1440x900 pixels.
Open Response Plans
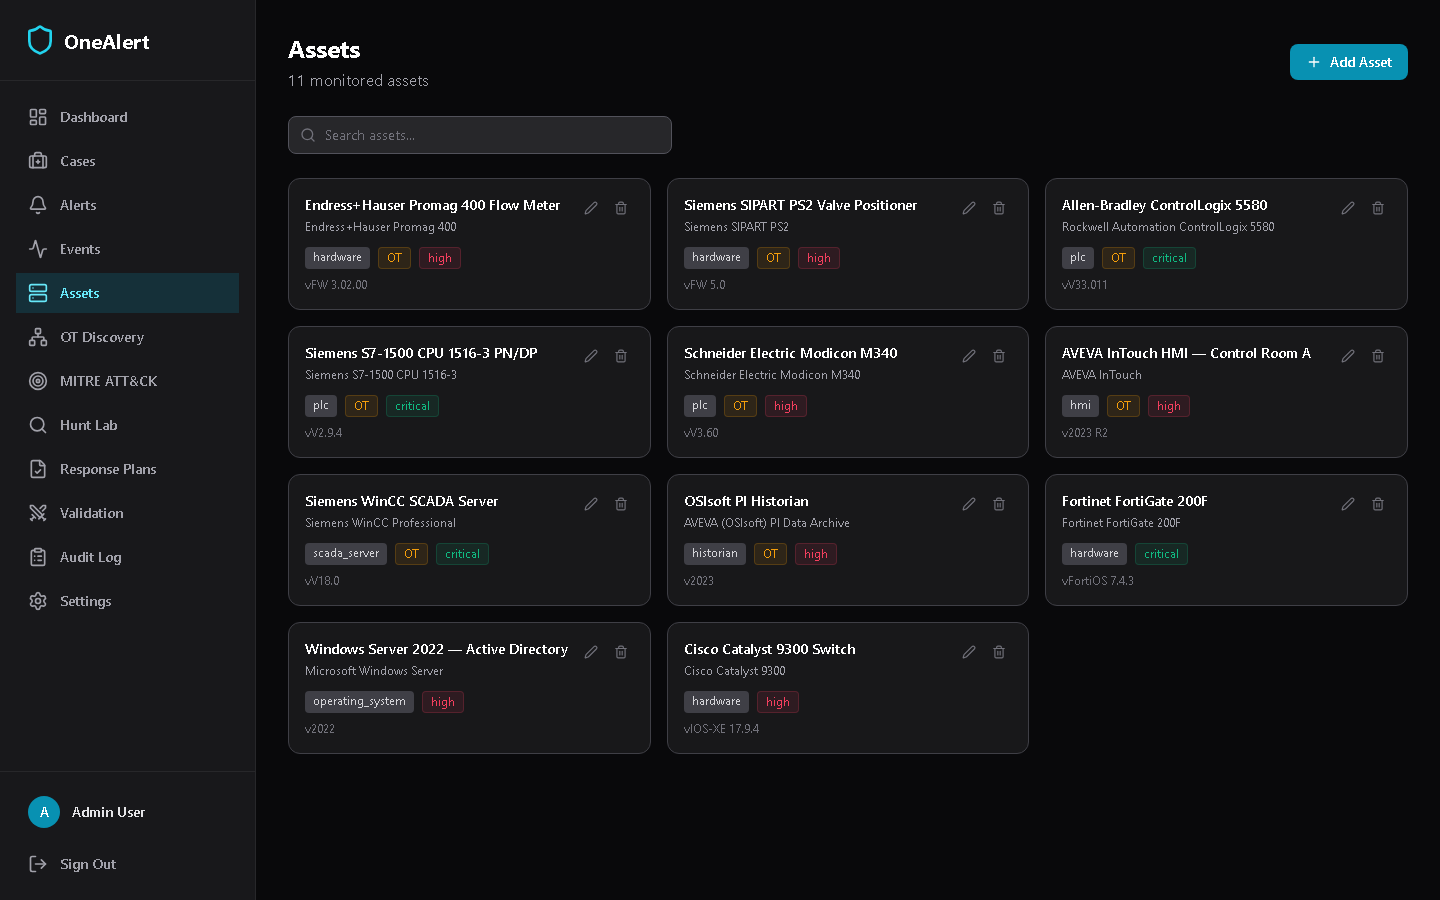pyautogui.click(x=128, y=469)
